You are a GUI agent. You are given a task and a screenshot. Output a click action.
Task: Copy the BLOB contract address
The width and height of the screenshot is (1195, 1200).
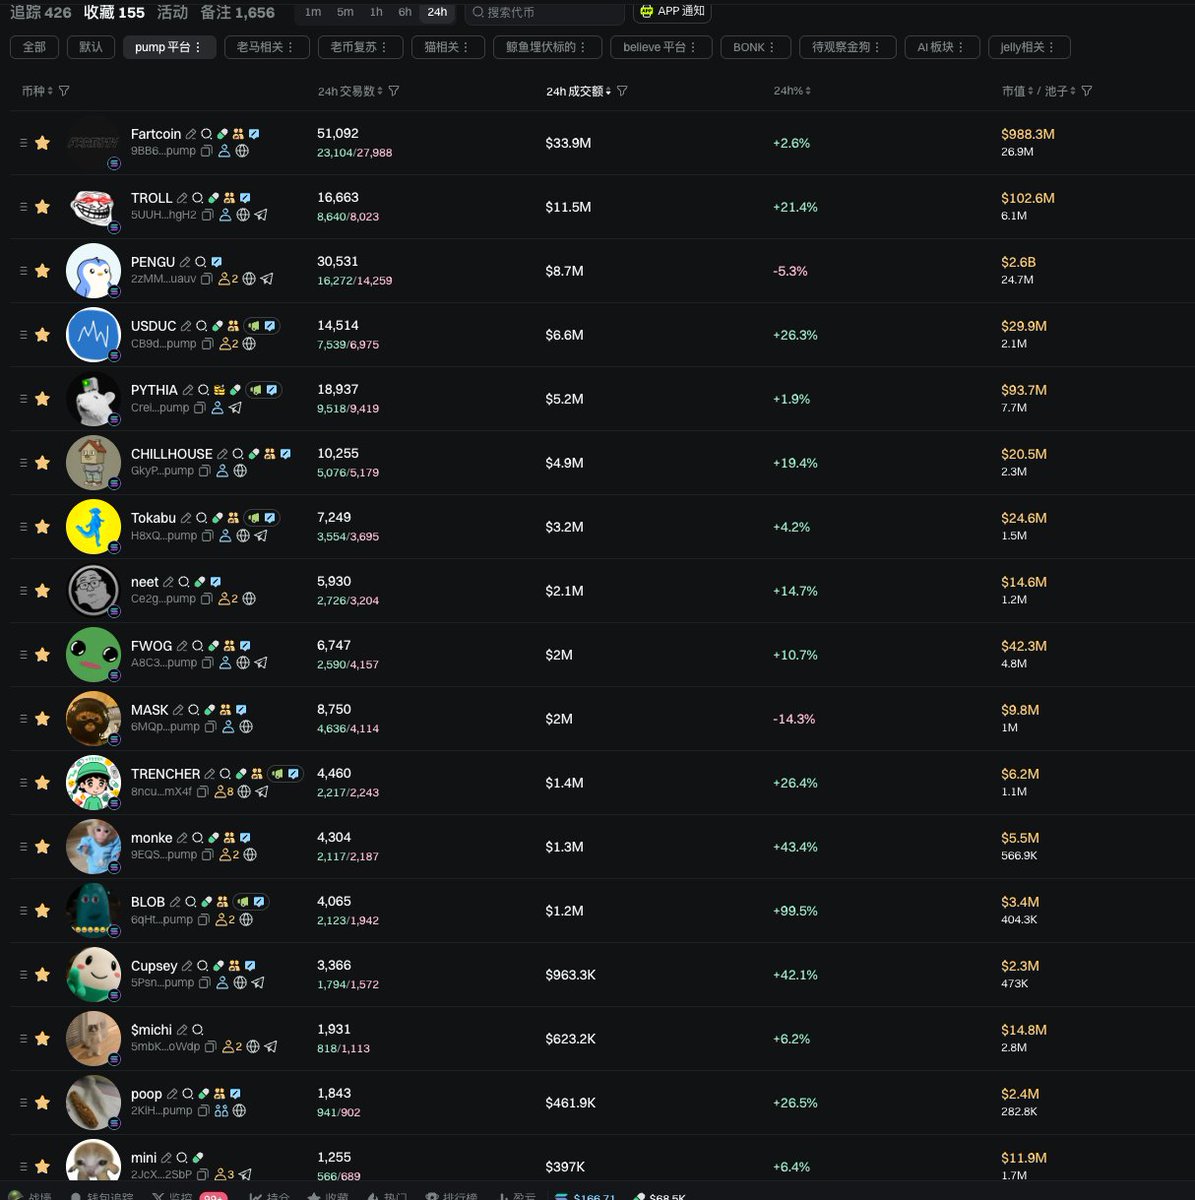pos(203,919)
